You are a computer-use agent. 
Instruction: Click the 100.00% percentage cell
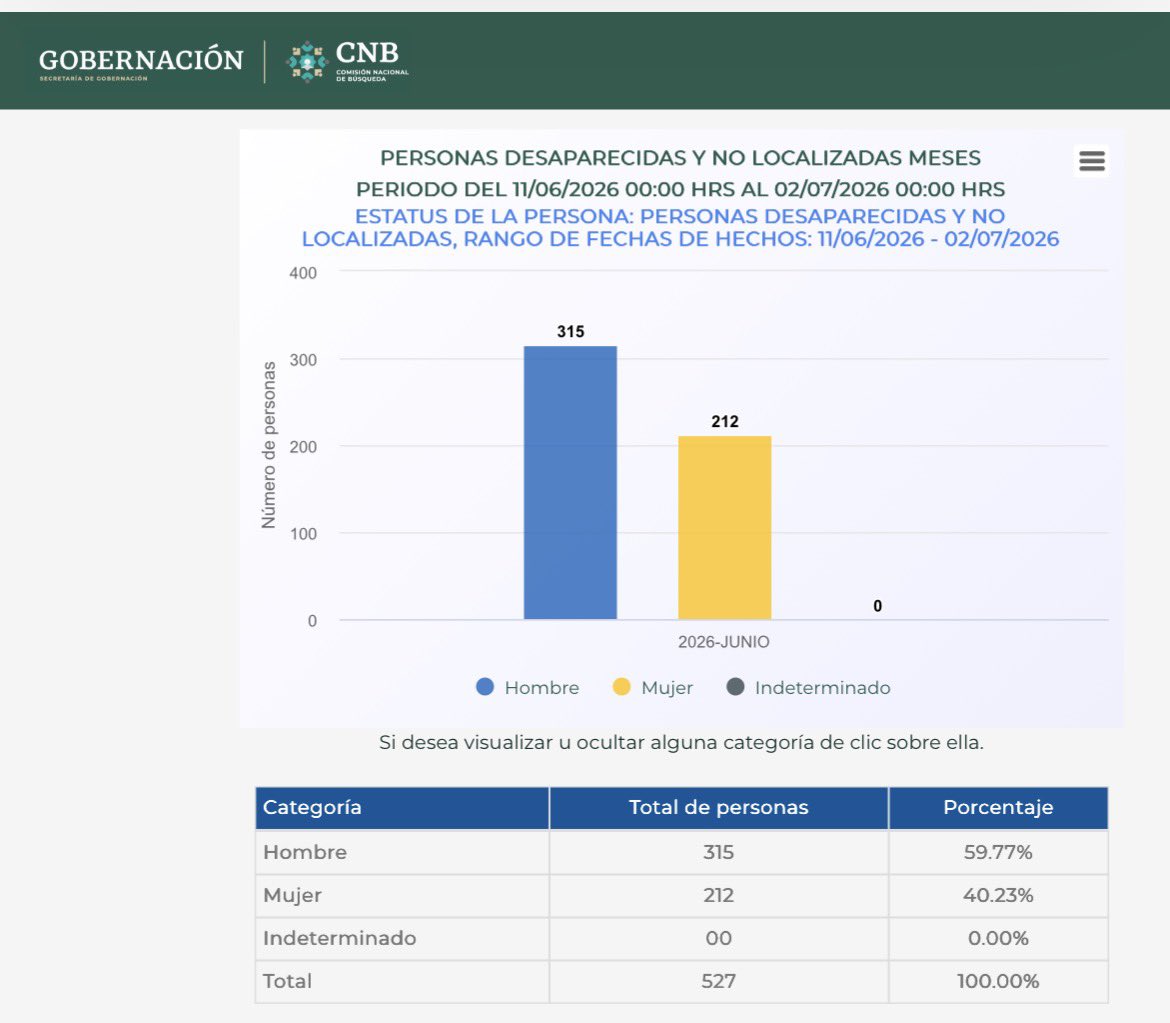coord(998,981)
